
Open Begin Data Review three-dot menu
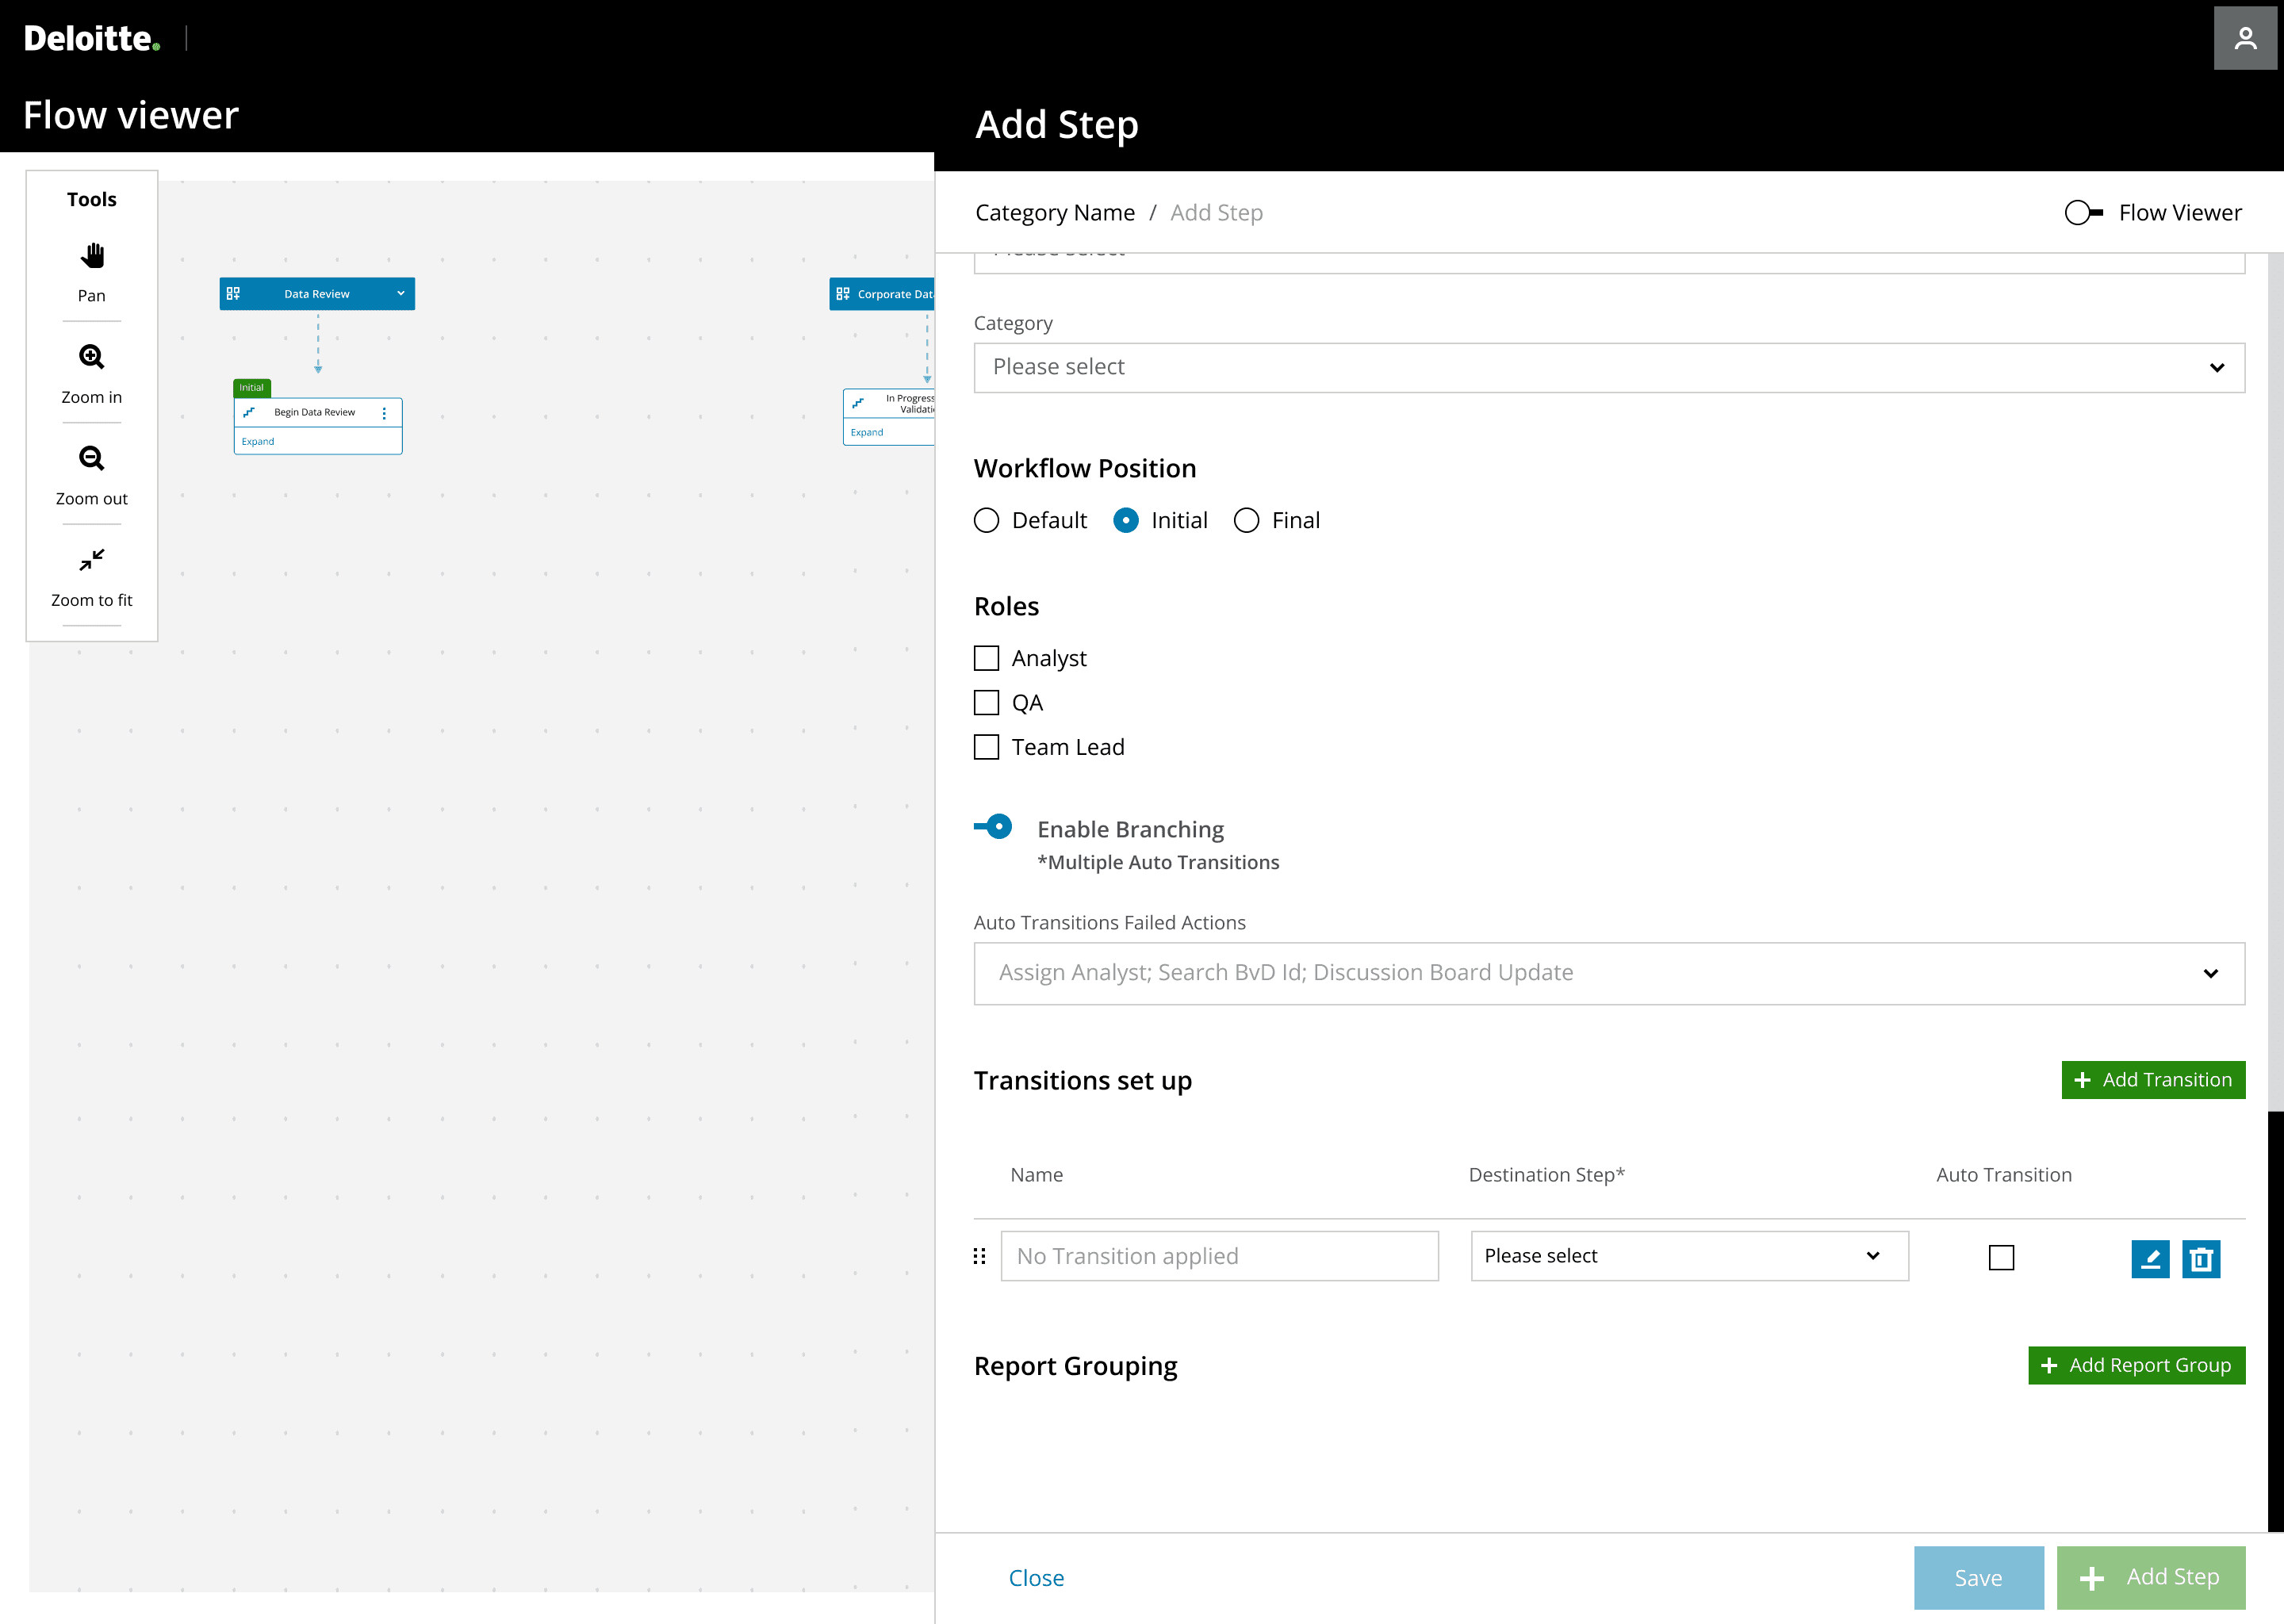pyautogui.click(x=384, y=412)
